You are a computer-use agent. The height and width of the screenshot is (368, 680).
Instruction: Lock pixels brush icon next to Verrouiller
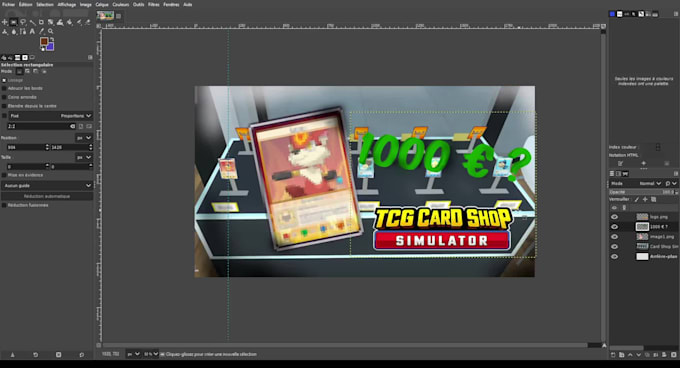[x=637, y=199]
